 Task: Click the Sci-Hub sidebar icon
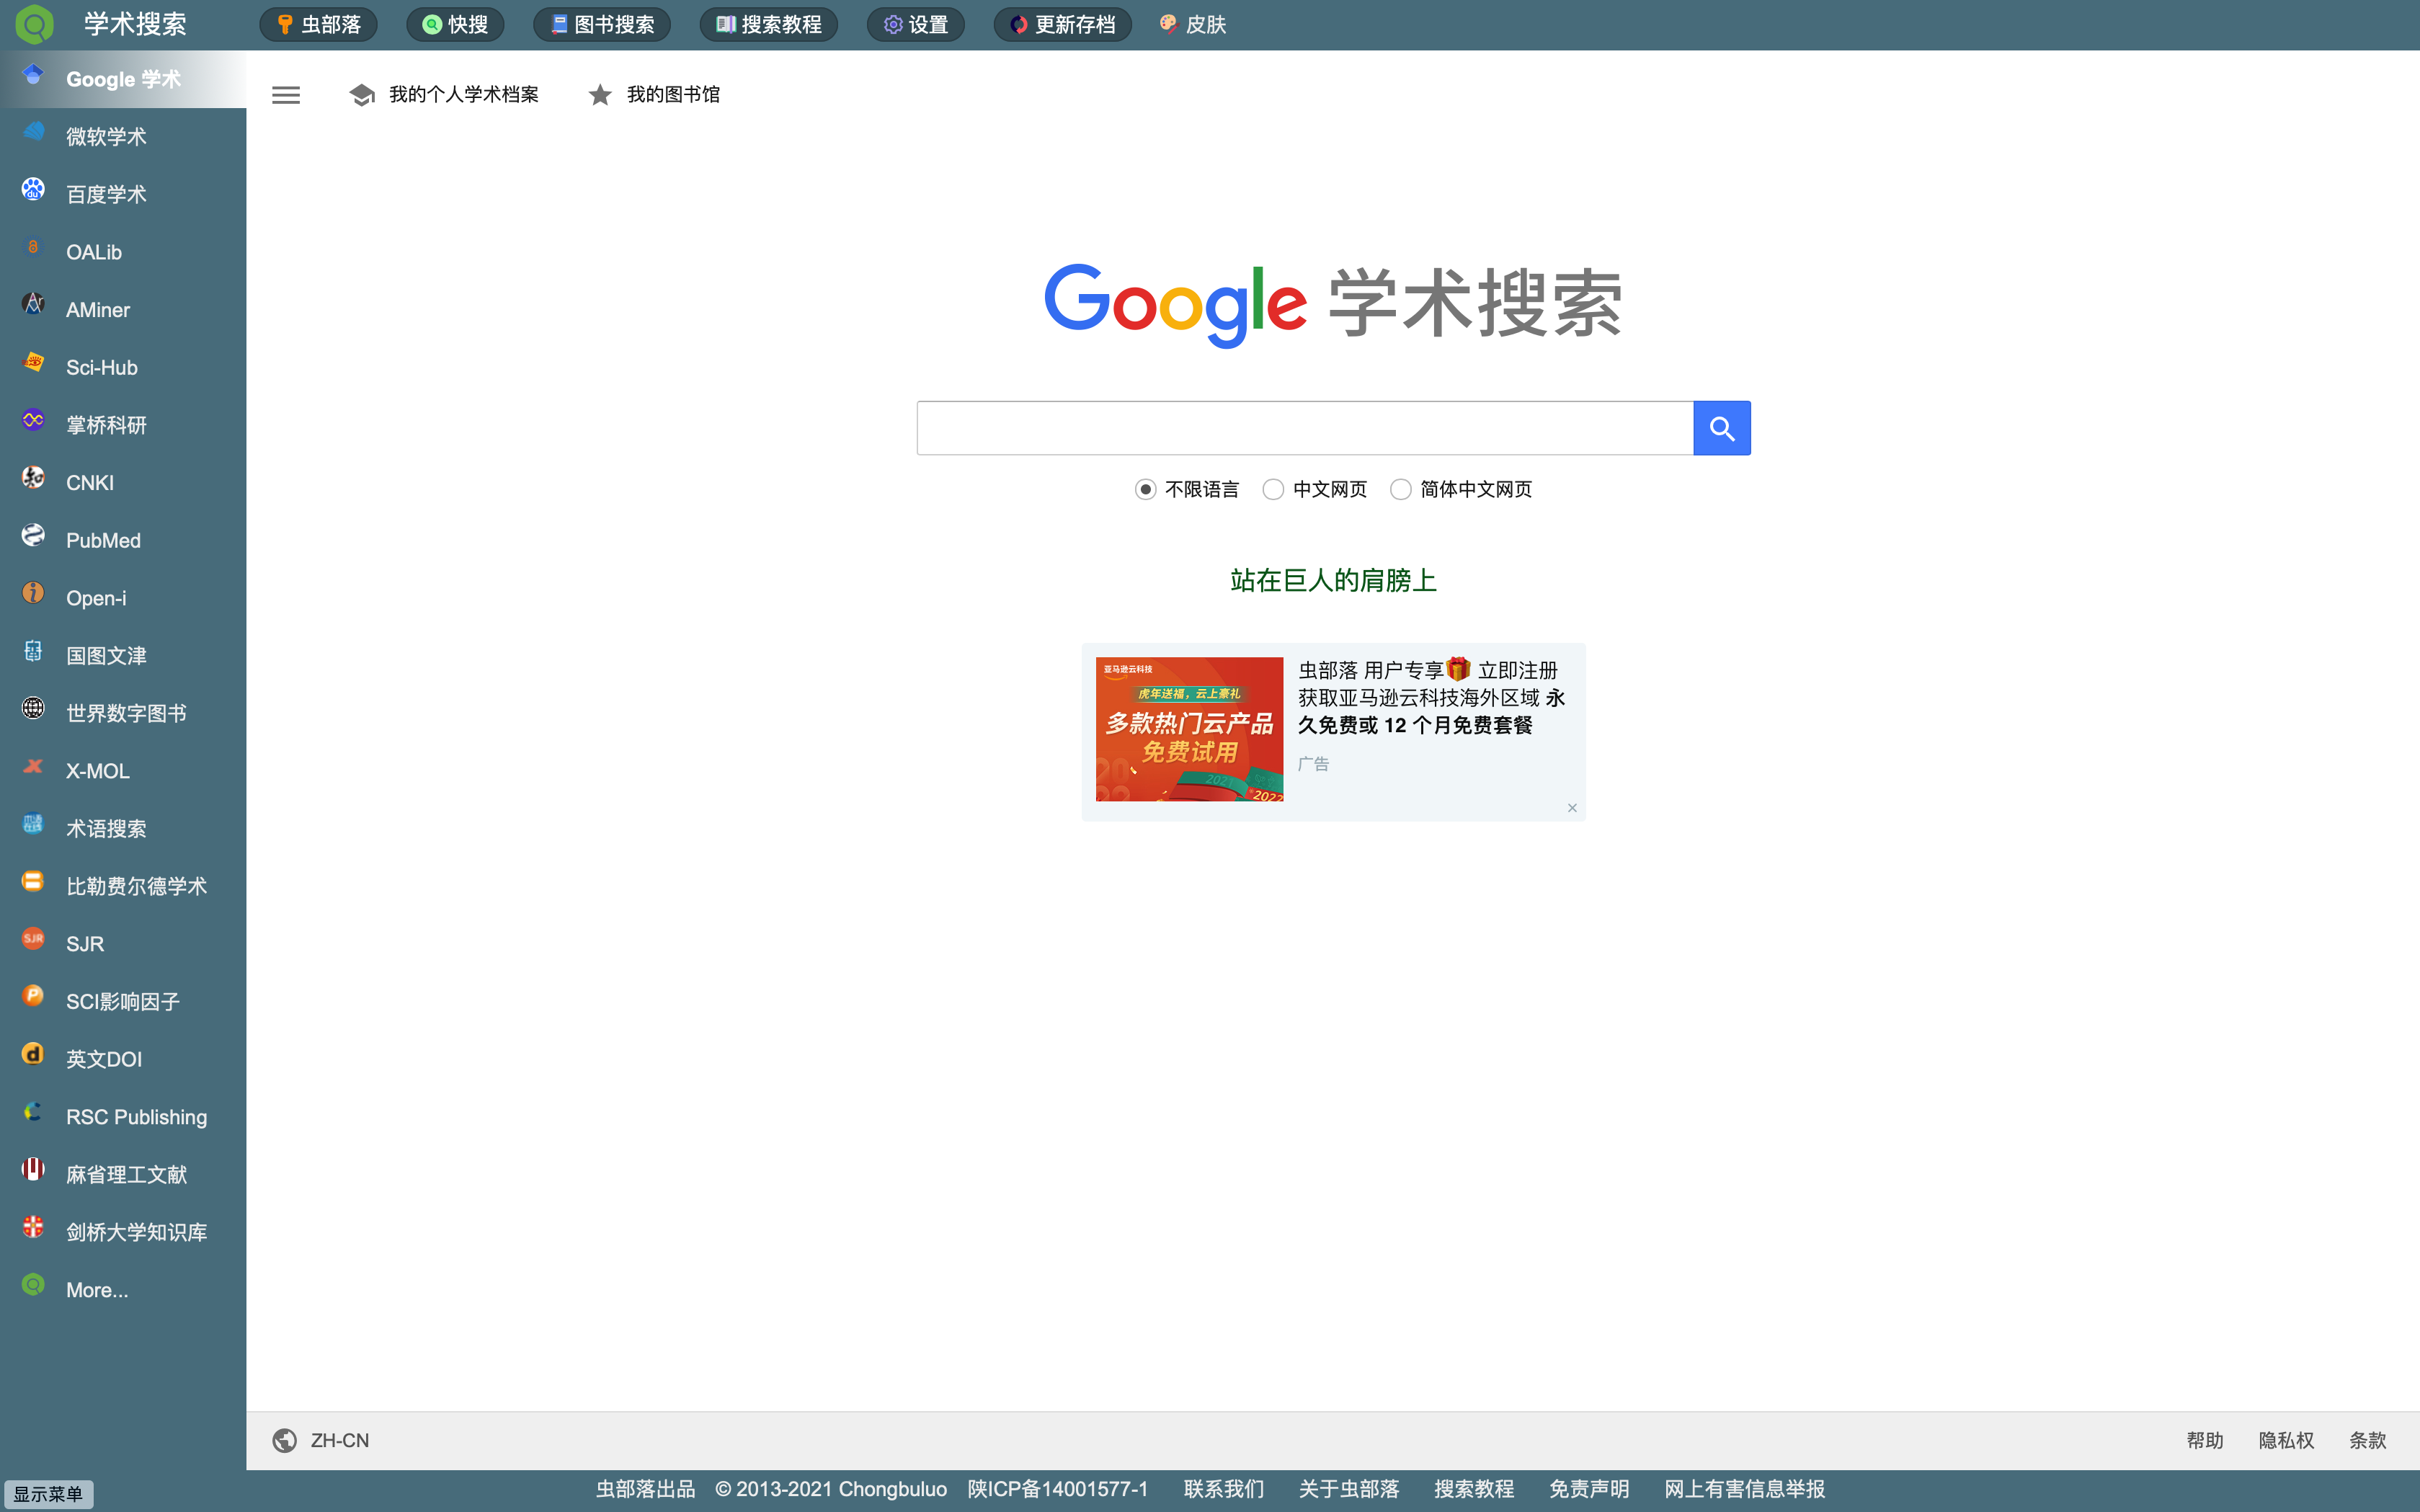33,363
